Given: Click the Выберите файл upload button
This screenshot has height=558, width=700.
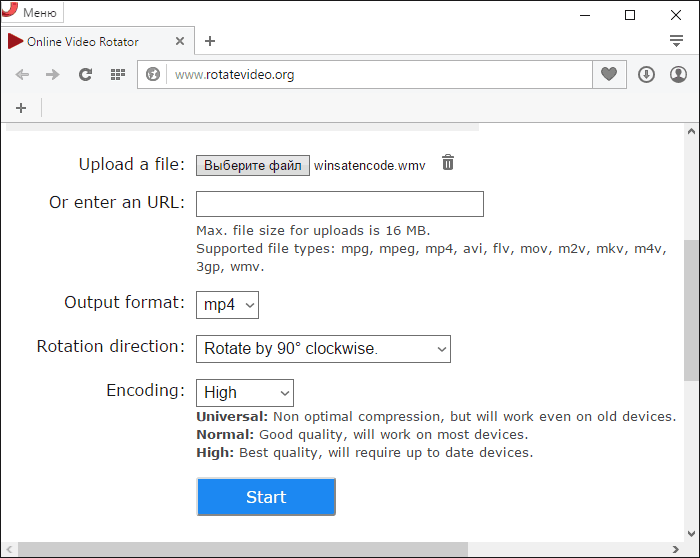Looking at the screenshot, I should click(251, 166).
